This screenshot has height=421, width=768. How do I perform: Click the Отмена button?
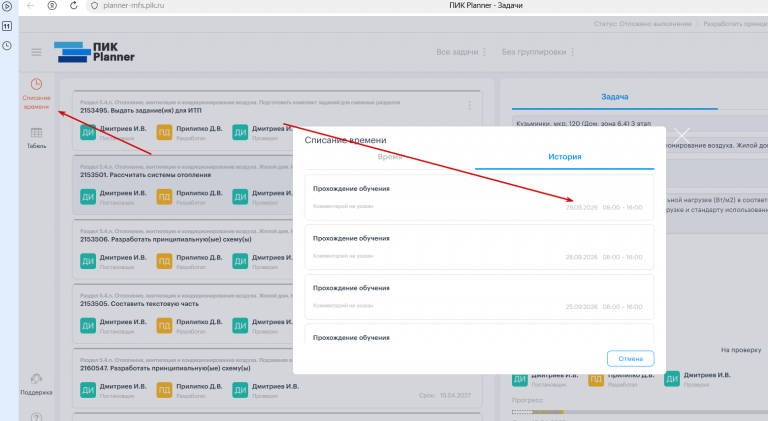(630, 358)
